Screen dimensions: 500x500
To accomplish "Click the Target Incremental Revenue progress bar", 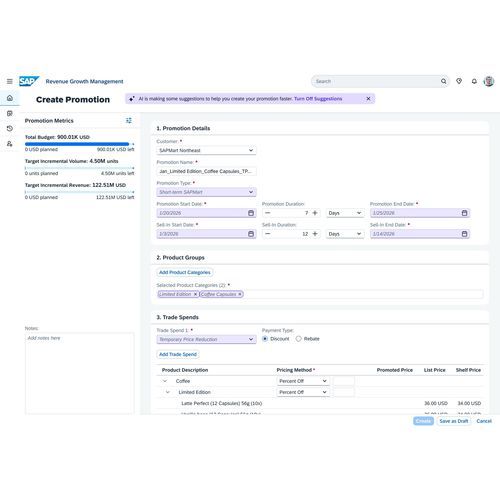I will coord(79,192).
